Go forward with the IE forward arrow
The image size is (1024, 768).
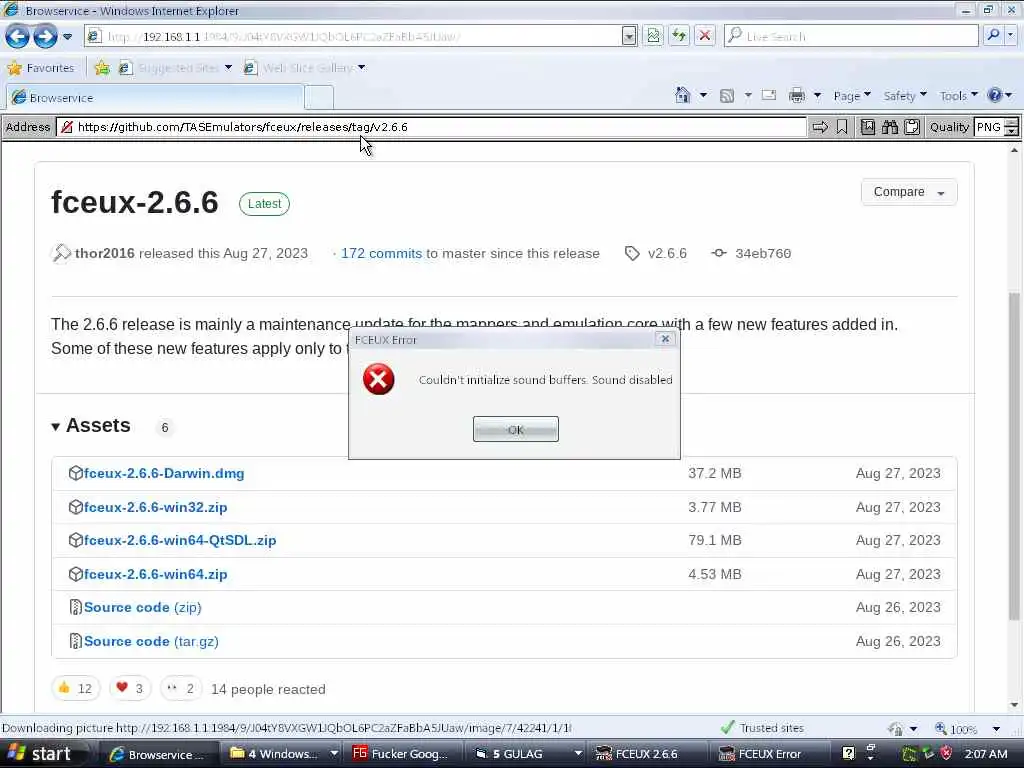pos(45,36)
